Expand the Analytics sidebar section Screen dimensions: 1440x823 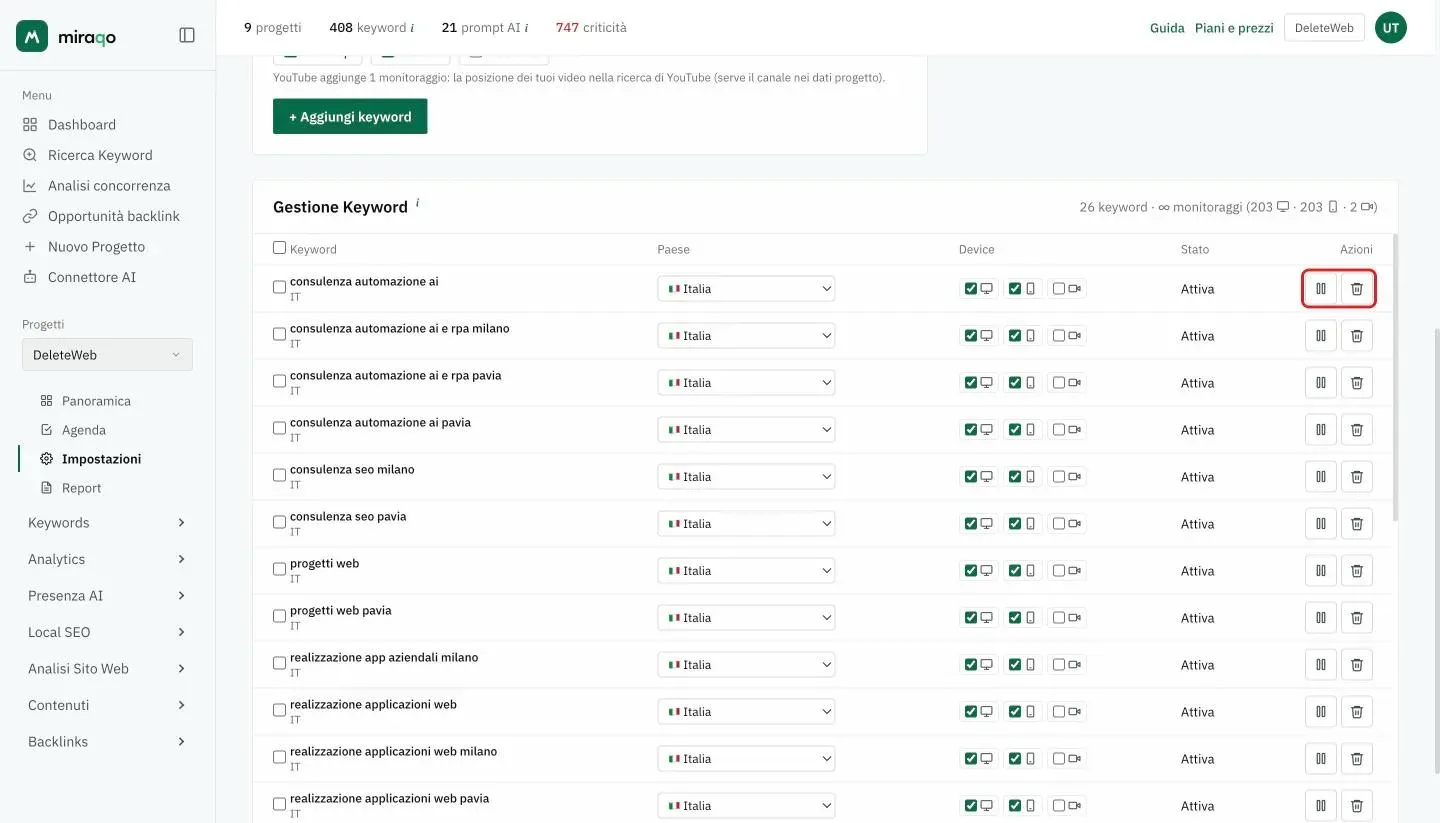pyautogui.click(x=107, y=559)
